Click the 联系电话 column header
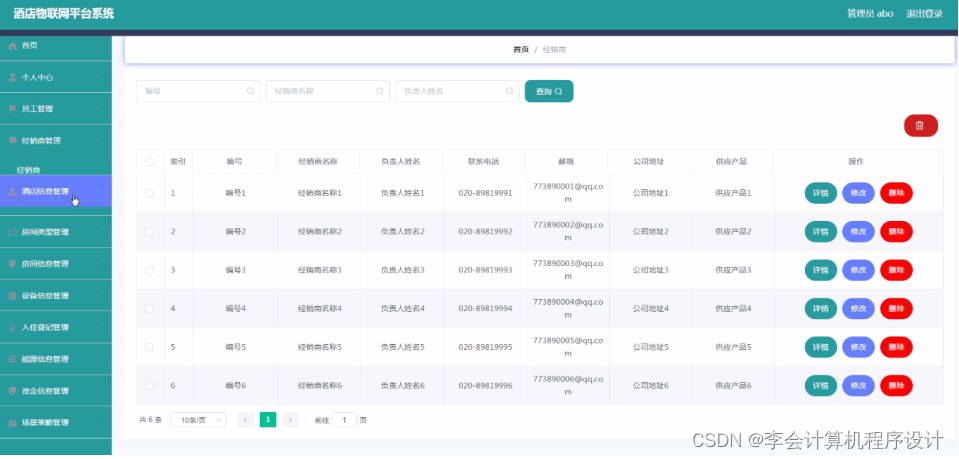This screenshot has height=459, width=959. click(483, 162)
